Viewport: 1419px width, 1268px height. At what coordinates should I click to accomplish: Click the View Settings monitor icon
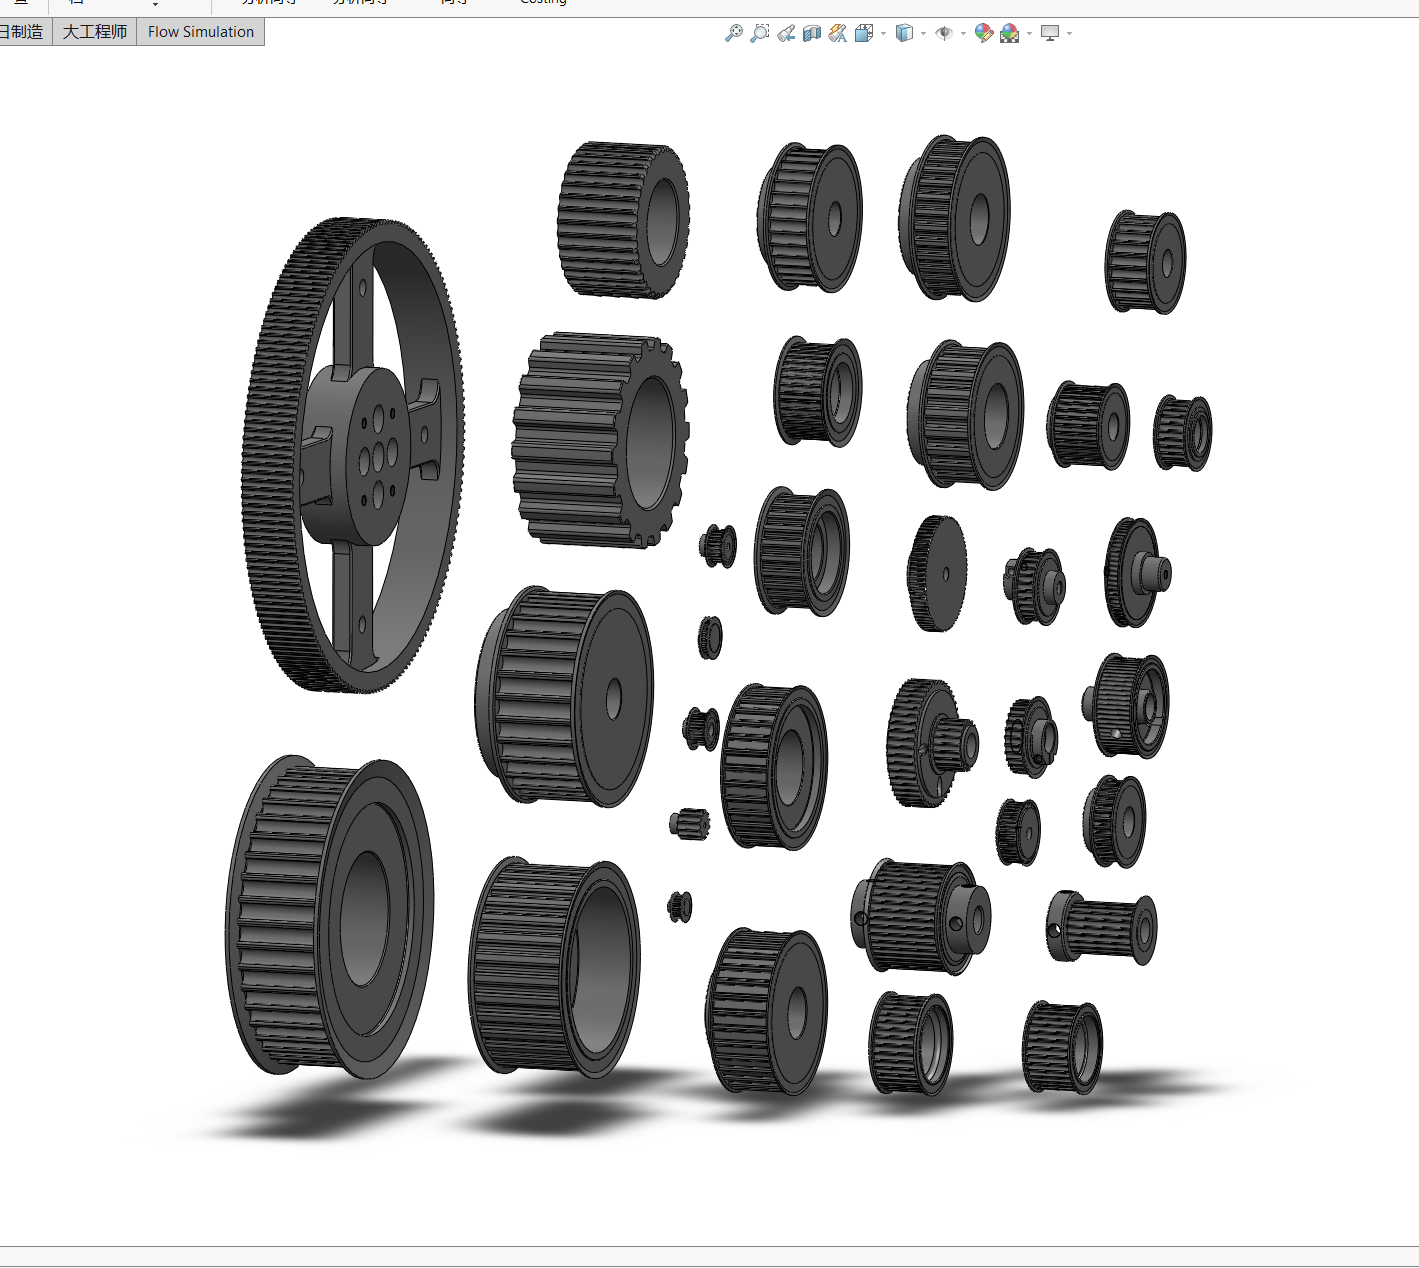tap(1050, 33)
